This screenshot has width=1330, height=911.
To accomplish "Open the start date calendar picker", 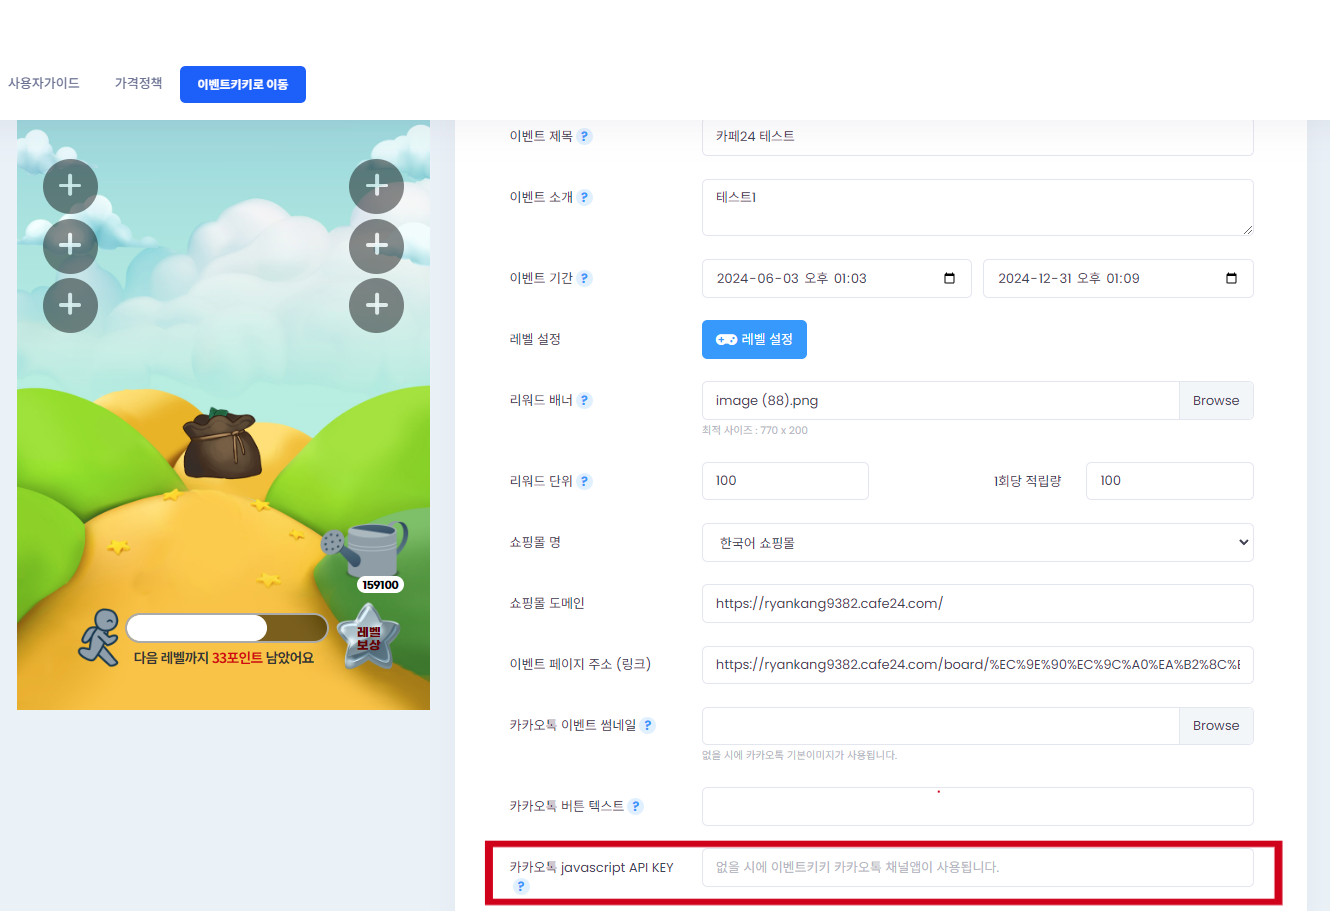I will tap(949, 279).
